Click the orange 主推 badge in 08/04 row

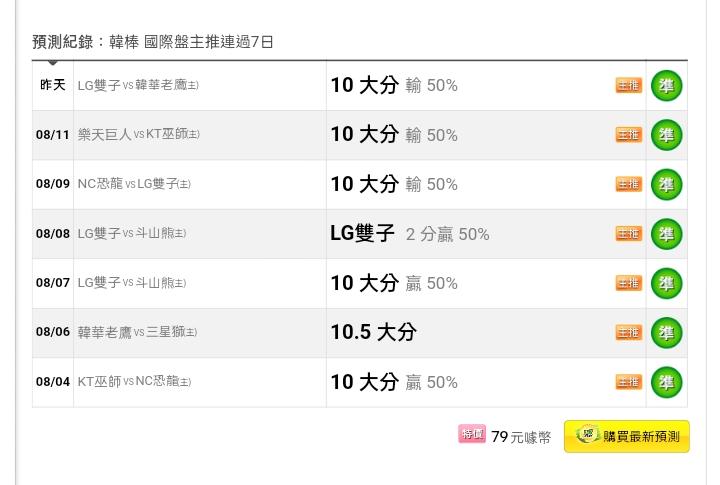coord(629,382)
